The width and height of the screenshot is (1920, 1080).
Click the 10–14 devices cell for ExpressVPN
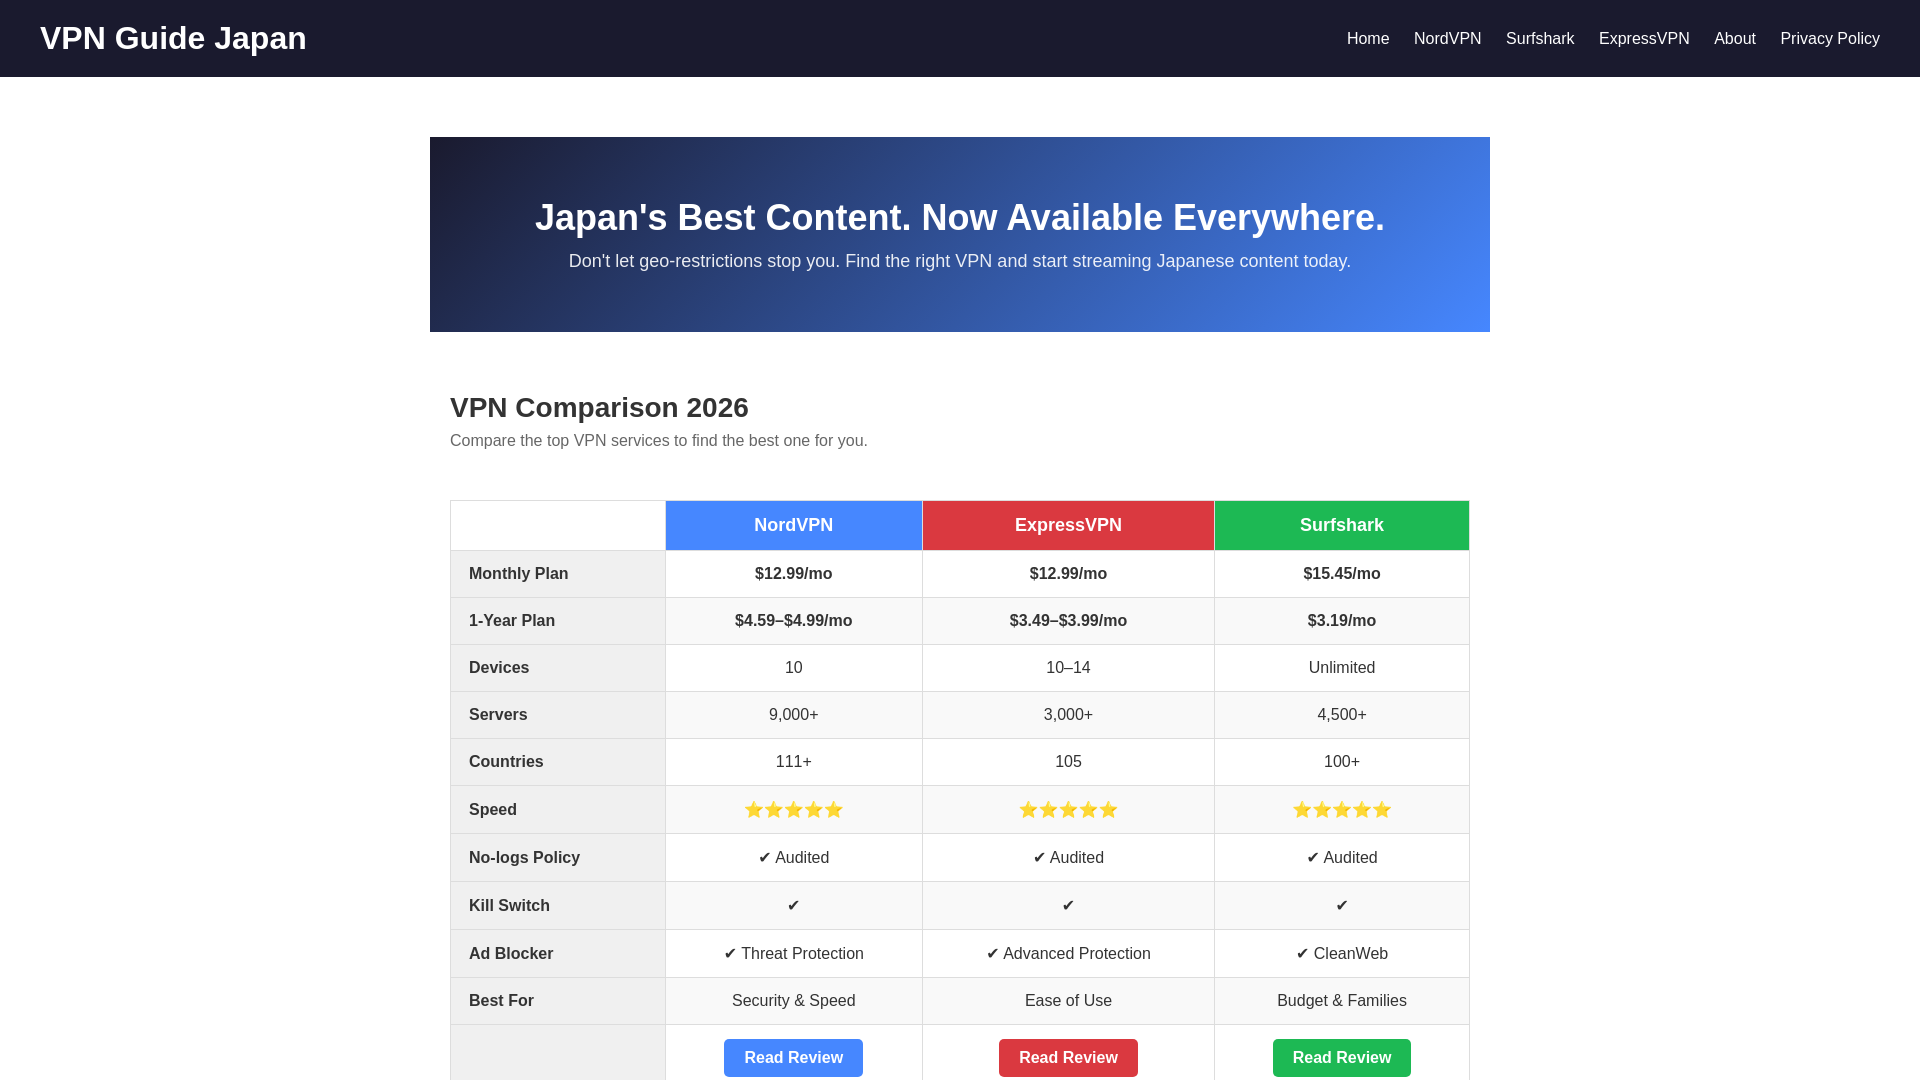click(1068, 668)
